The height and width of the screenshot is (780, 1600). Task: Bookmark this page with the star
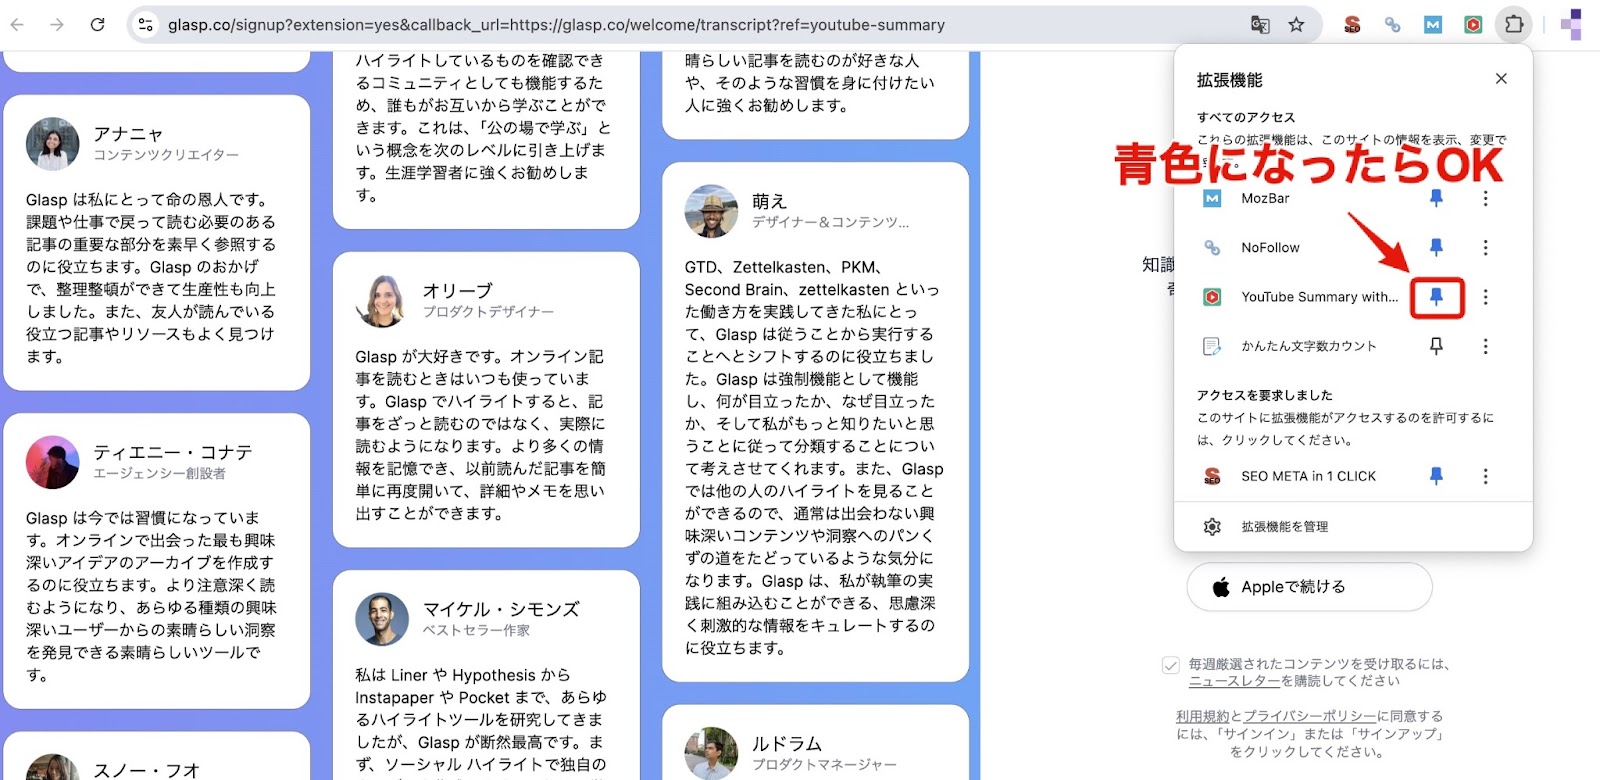pos(1296,24)
